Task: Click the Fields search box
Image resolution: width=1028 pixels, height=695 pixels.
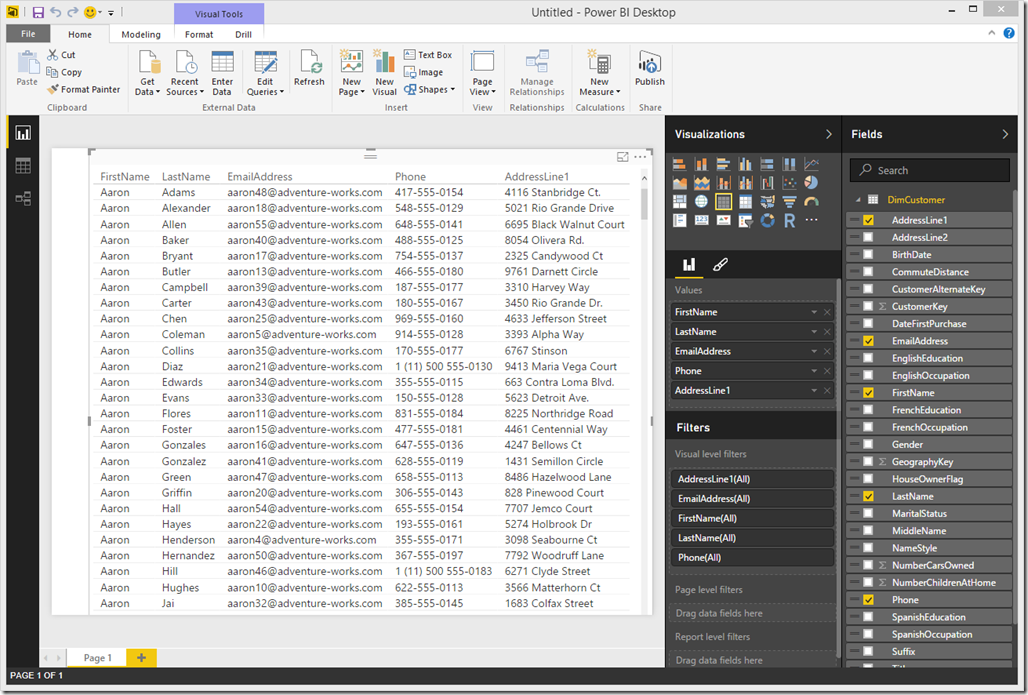Action: [930, 170]
